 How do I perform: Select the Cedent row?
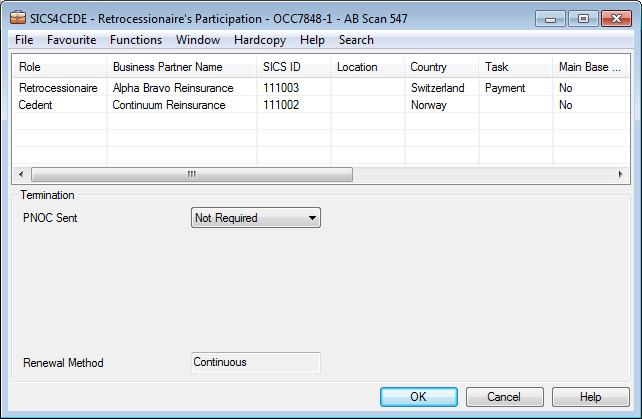click(321, 105)
